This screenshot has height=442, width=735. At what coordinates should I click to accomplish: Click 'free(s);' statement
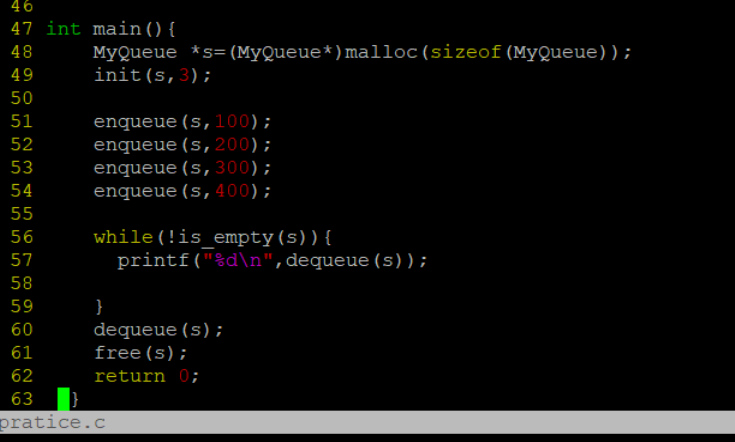(x=141, y=352)
